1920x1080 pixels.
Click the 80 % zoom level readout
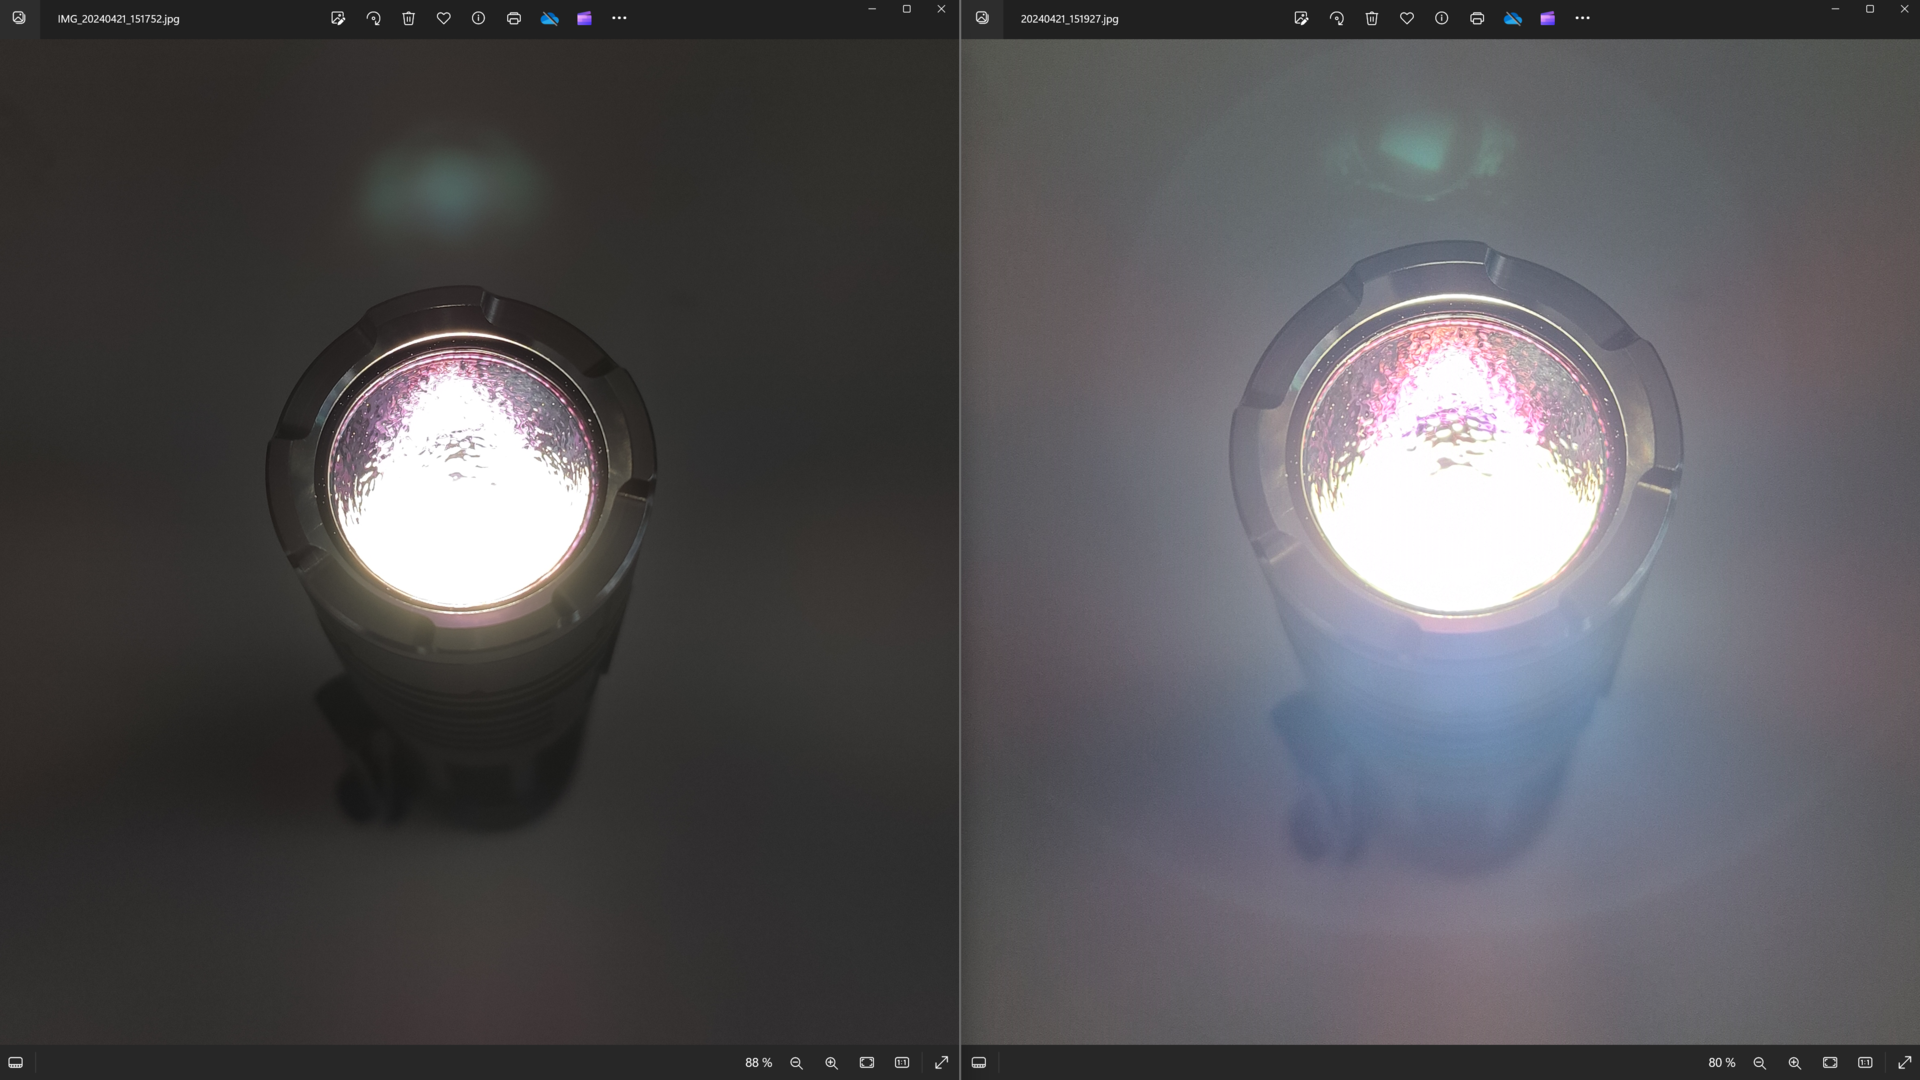point(1721,1062)
